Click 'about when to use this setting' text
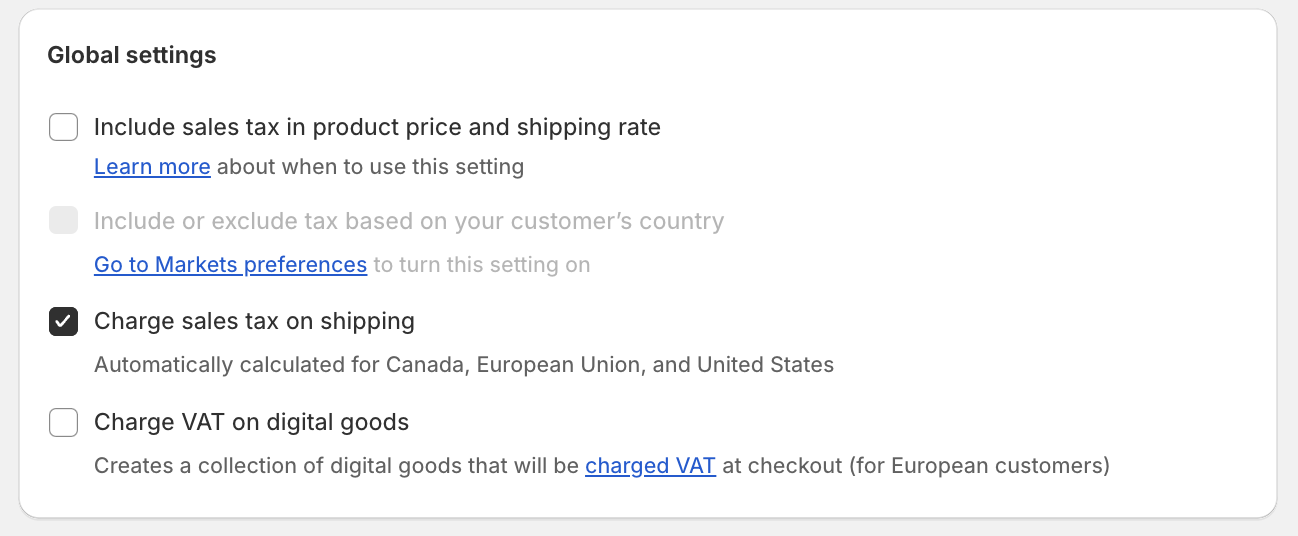Screen dimensions: 1298x536 370,167
